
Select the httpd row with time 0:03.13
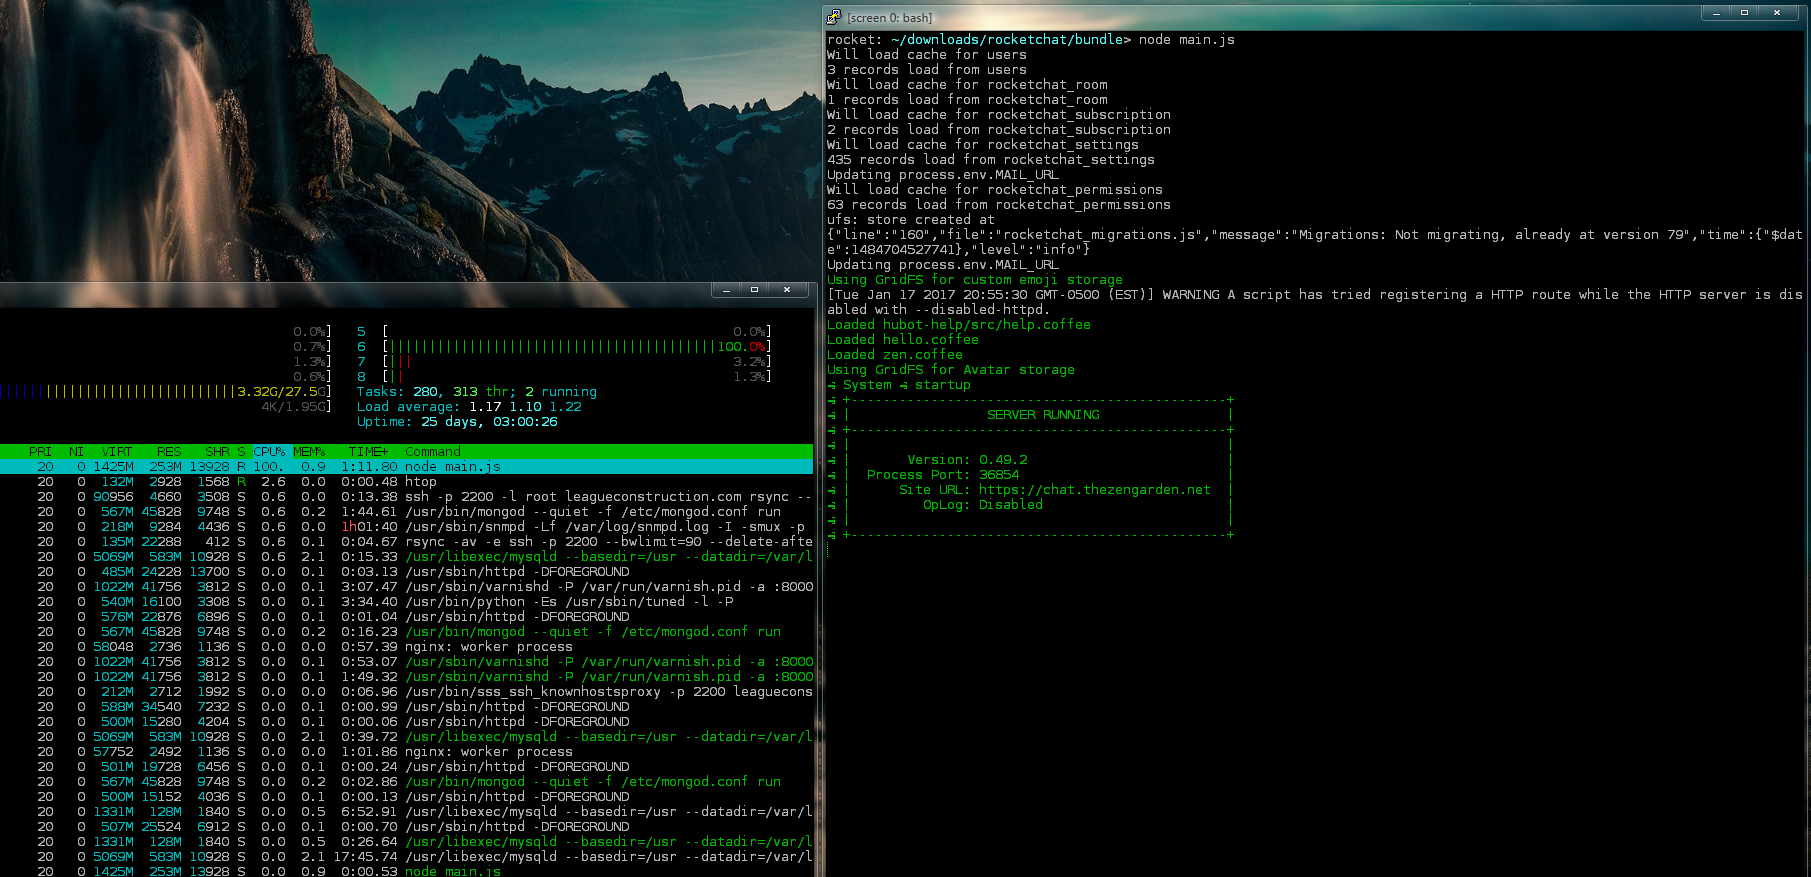click(406, 572)
